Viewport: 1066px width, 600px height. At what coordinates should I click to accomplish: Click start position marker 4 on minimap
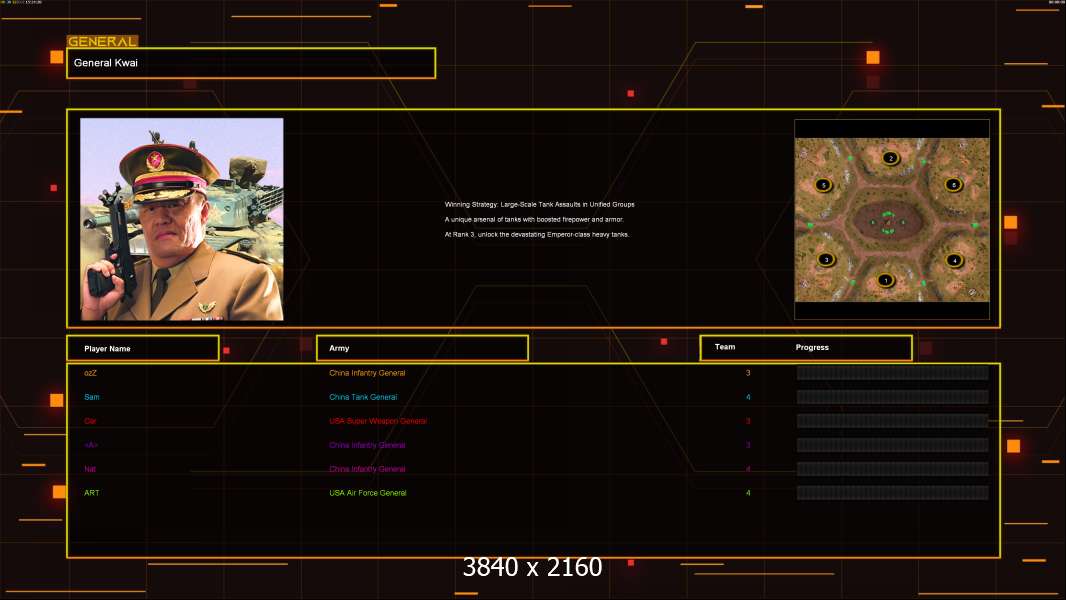tap(955, 260)
